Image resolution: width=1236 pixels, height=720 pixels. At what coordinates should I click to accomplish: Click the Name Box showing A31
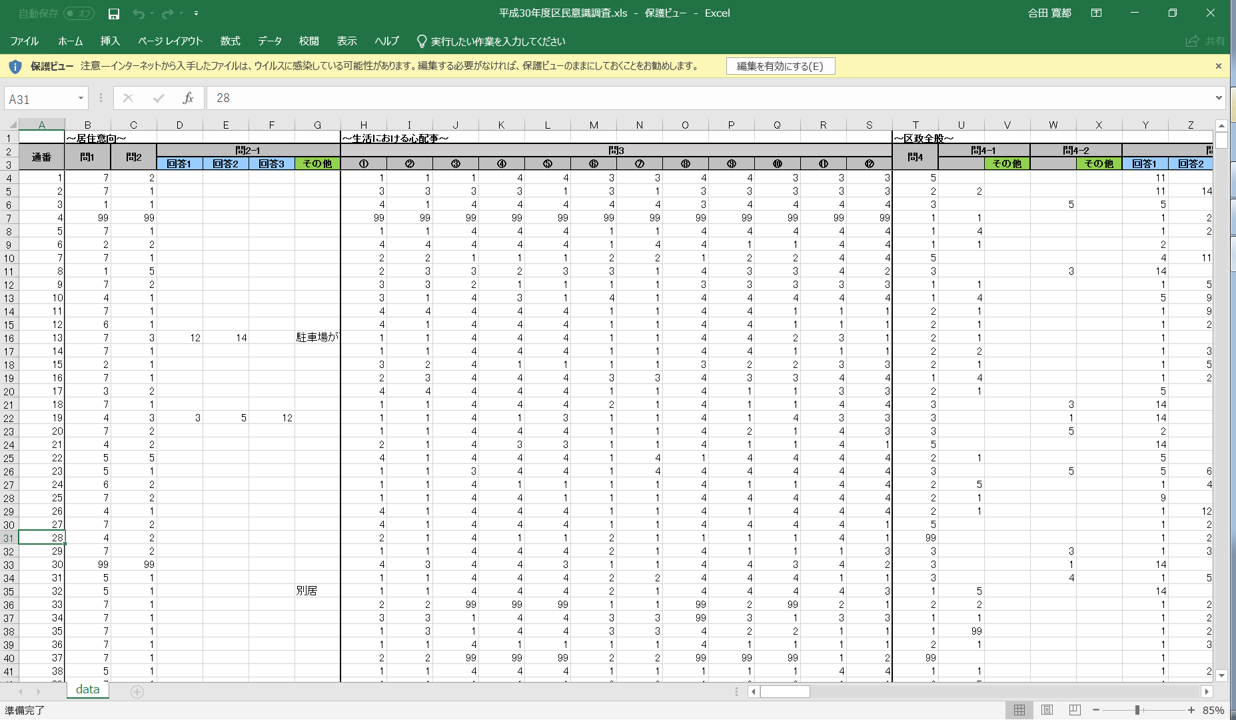[39, 98]
